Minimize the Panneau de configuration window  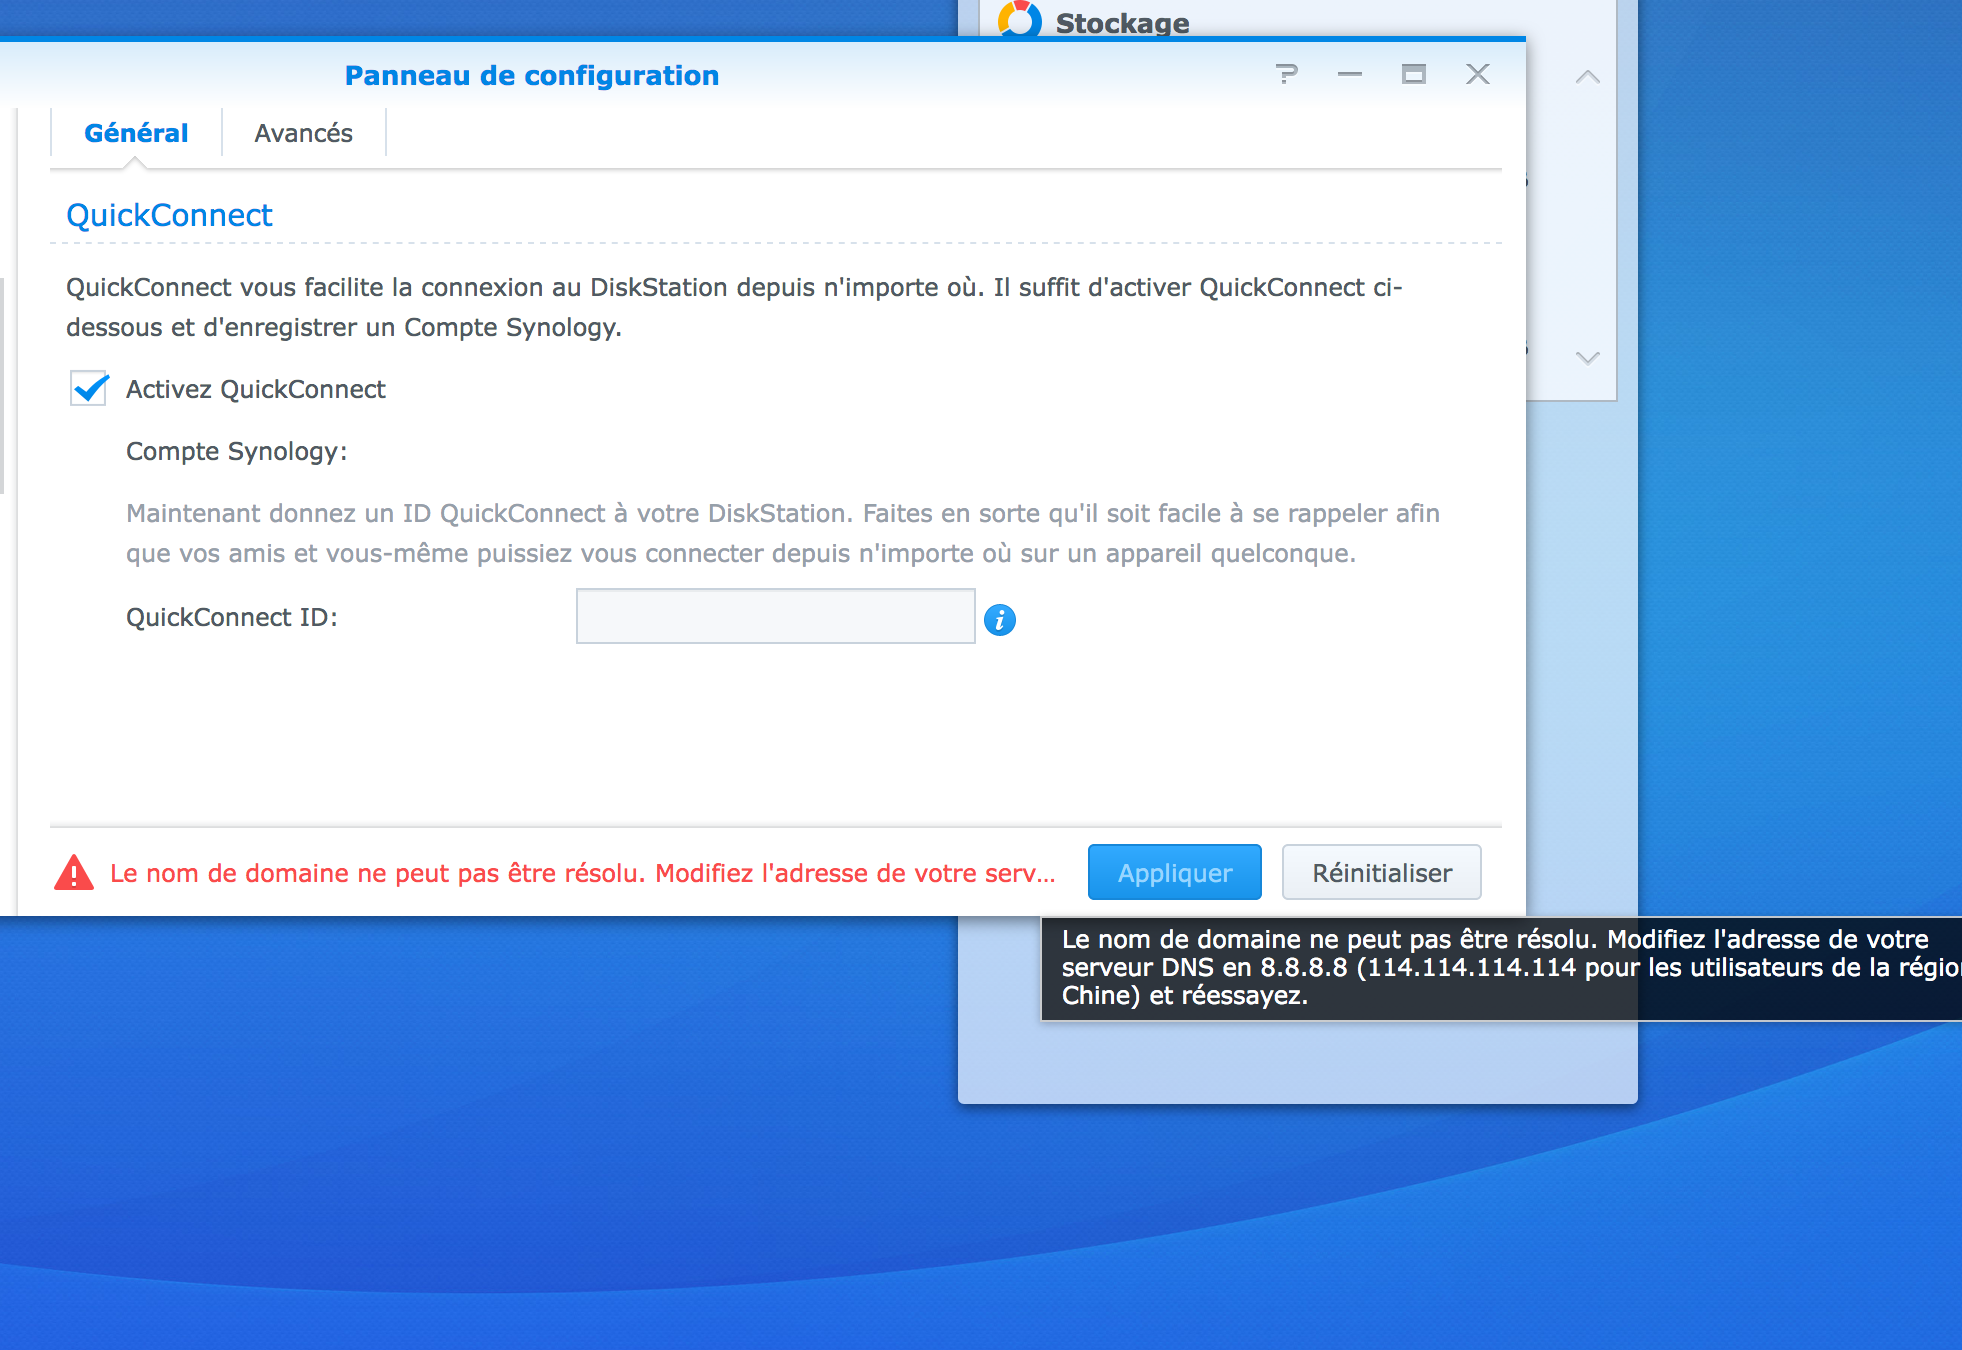(x=1349, y=74)
